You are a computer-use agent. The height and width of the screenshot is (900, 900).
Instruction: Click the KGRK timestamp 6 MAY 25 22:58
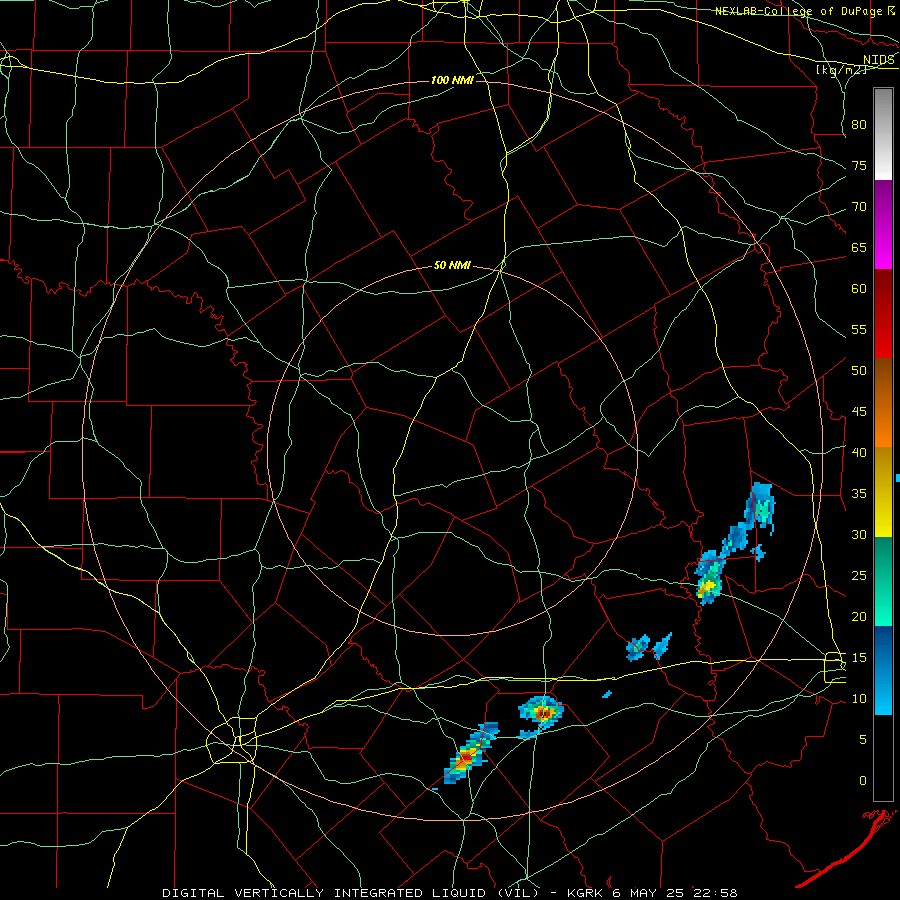coord(652,893)
